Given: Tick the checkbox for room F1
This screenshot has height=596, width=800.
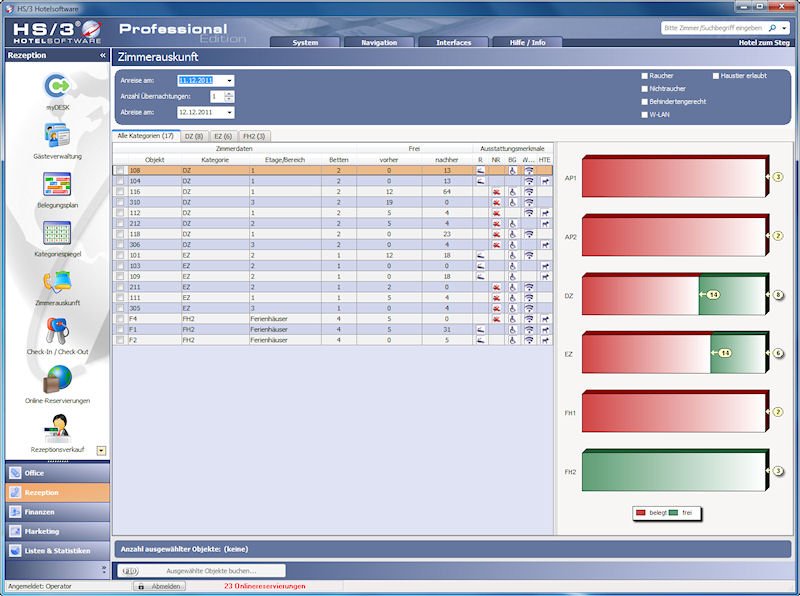Looking at the screenshot, I should pos(120,330).
